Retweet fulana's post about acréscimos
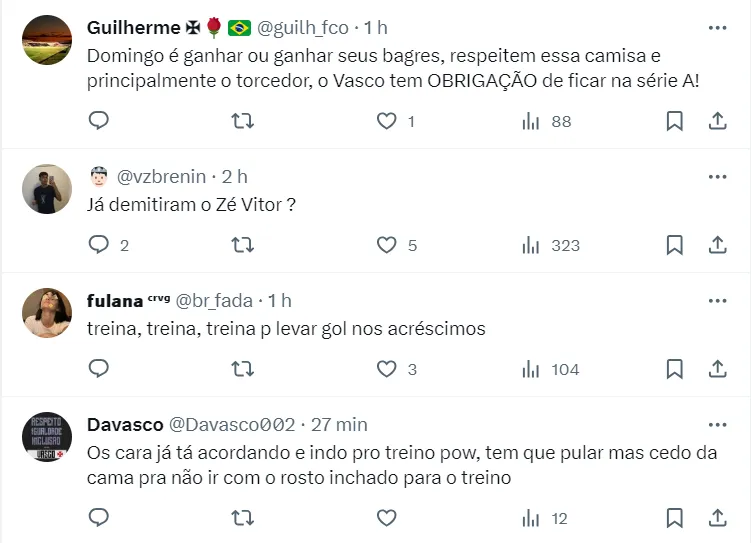The width and height of the screenshot is (751, 543). 242,369
